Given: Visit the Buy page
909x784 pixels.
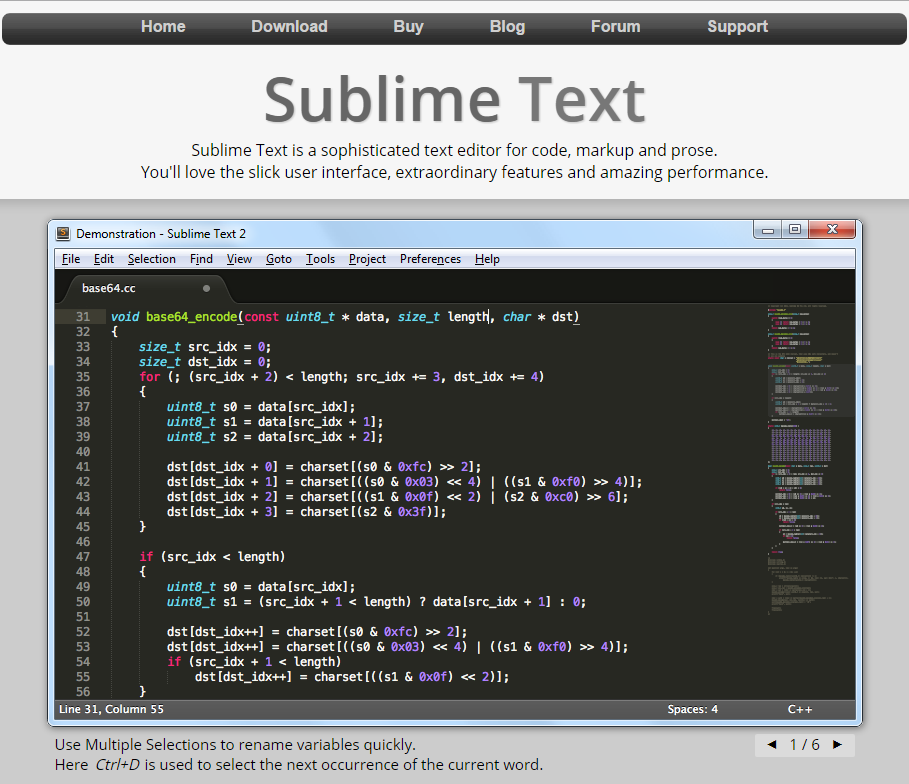Looking at the screenshot, I should (408, 27).
